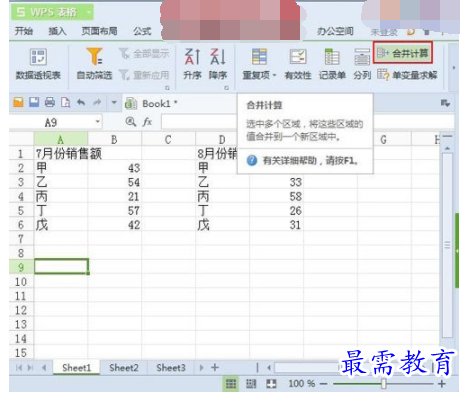Switch to normal view icon in status bar
The width and height of the screenshot is (463, 394).
click(x=231, y=384)
